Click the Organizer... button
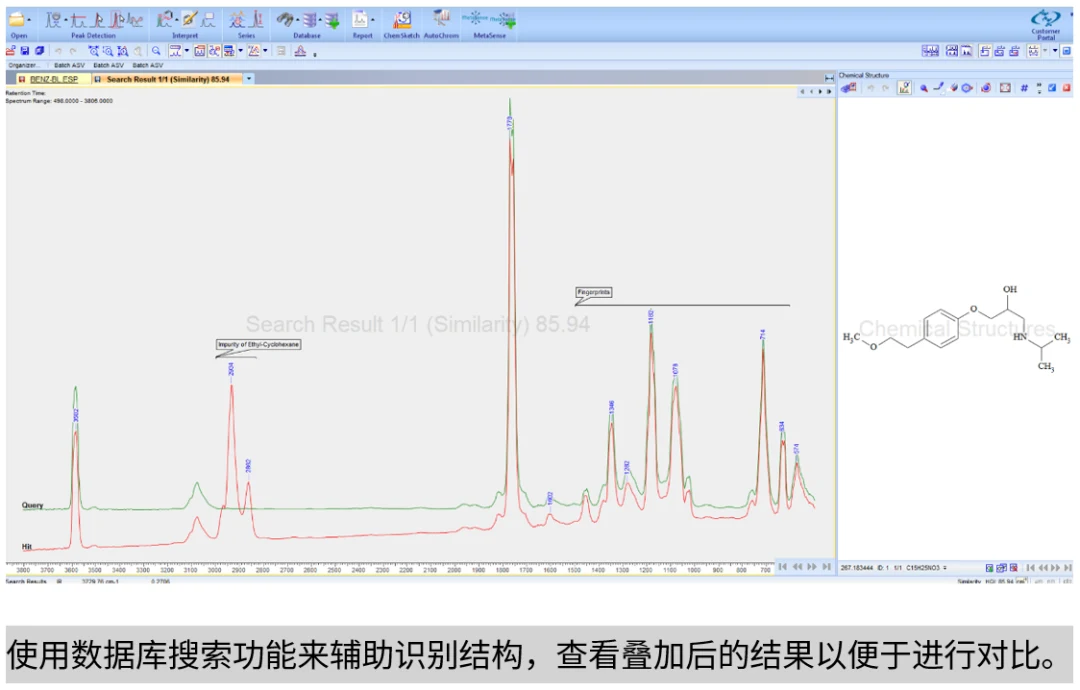The image size is (1080, 690). click(24, 65)
